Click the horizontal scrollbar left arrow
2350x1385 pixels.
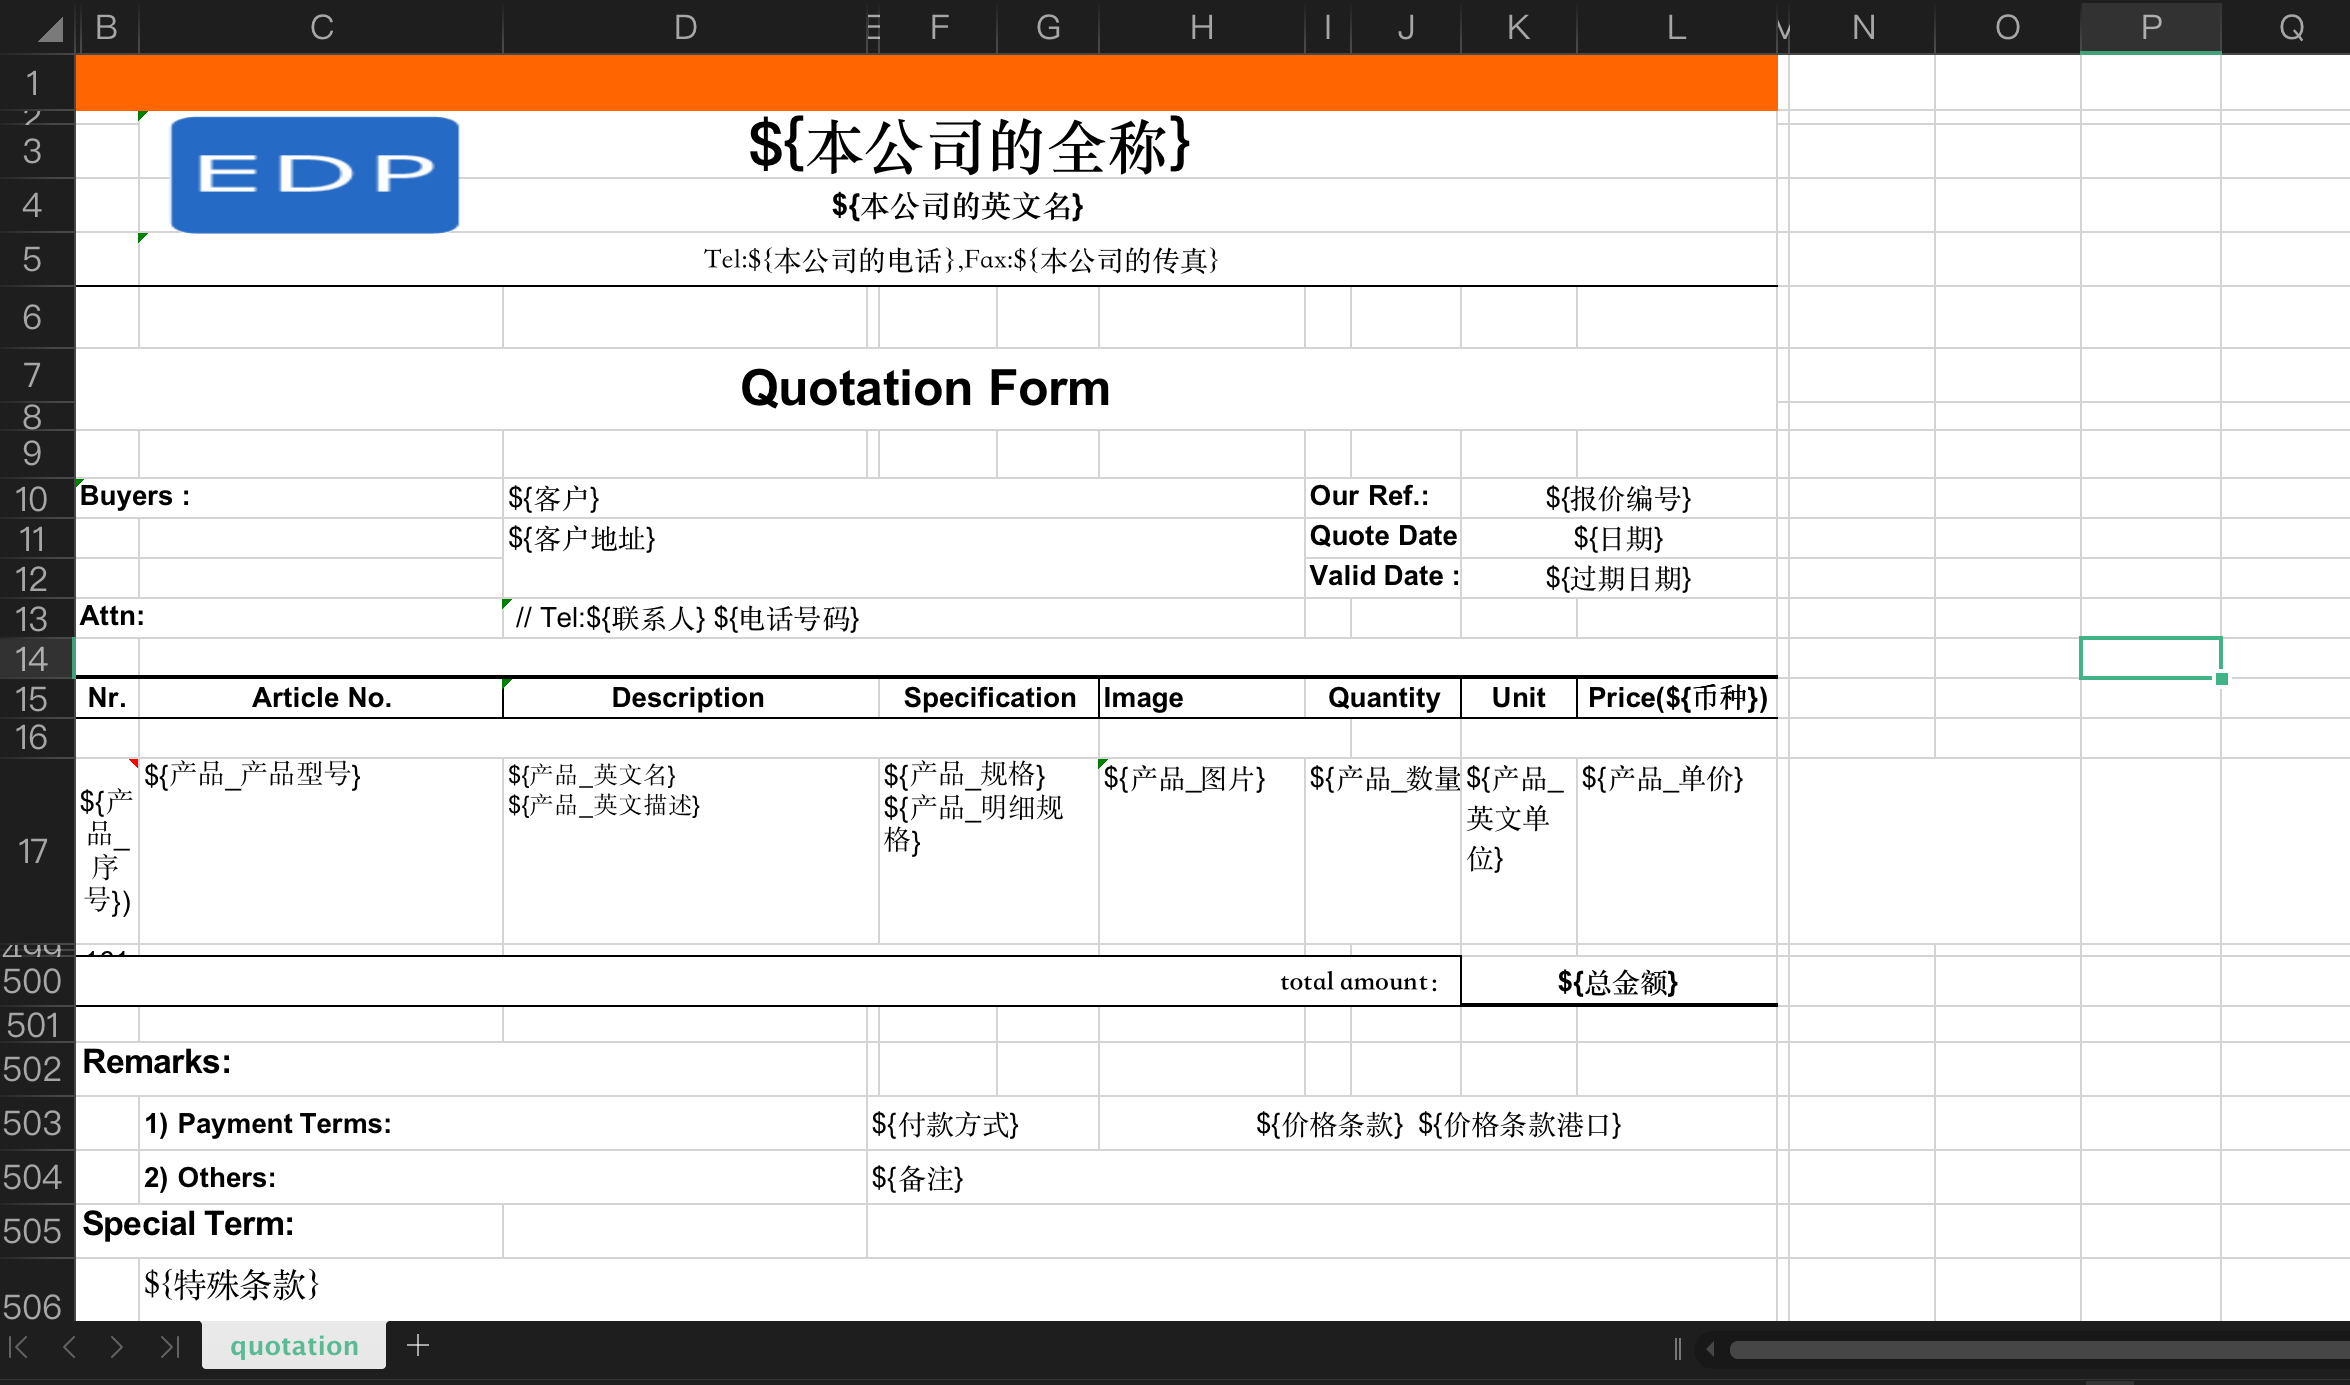coord(1710,1349)
